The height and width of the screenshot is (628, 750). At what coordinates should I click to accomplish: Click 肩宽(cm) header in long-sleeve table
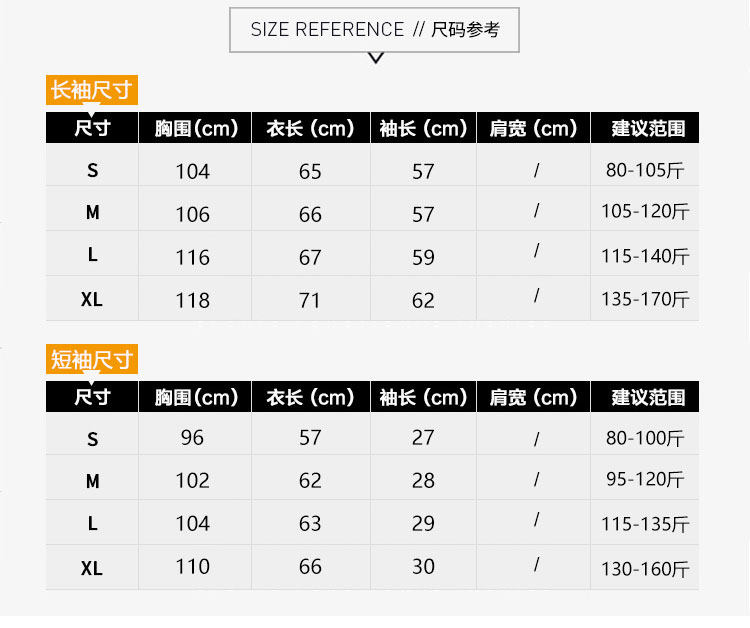pos(533,128)
